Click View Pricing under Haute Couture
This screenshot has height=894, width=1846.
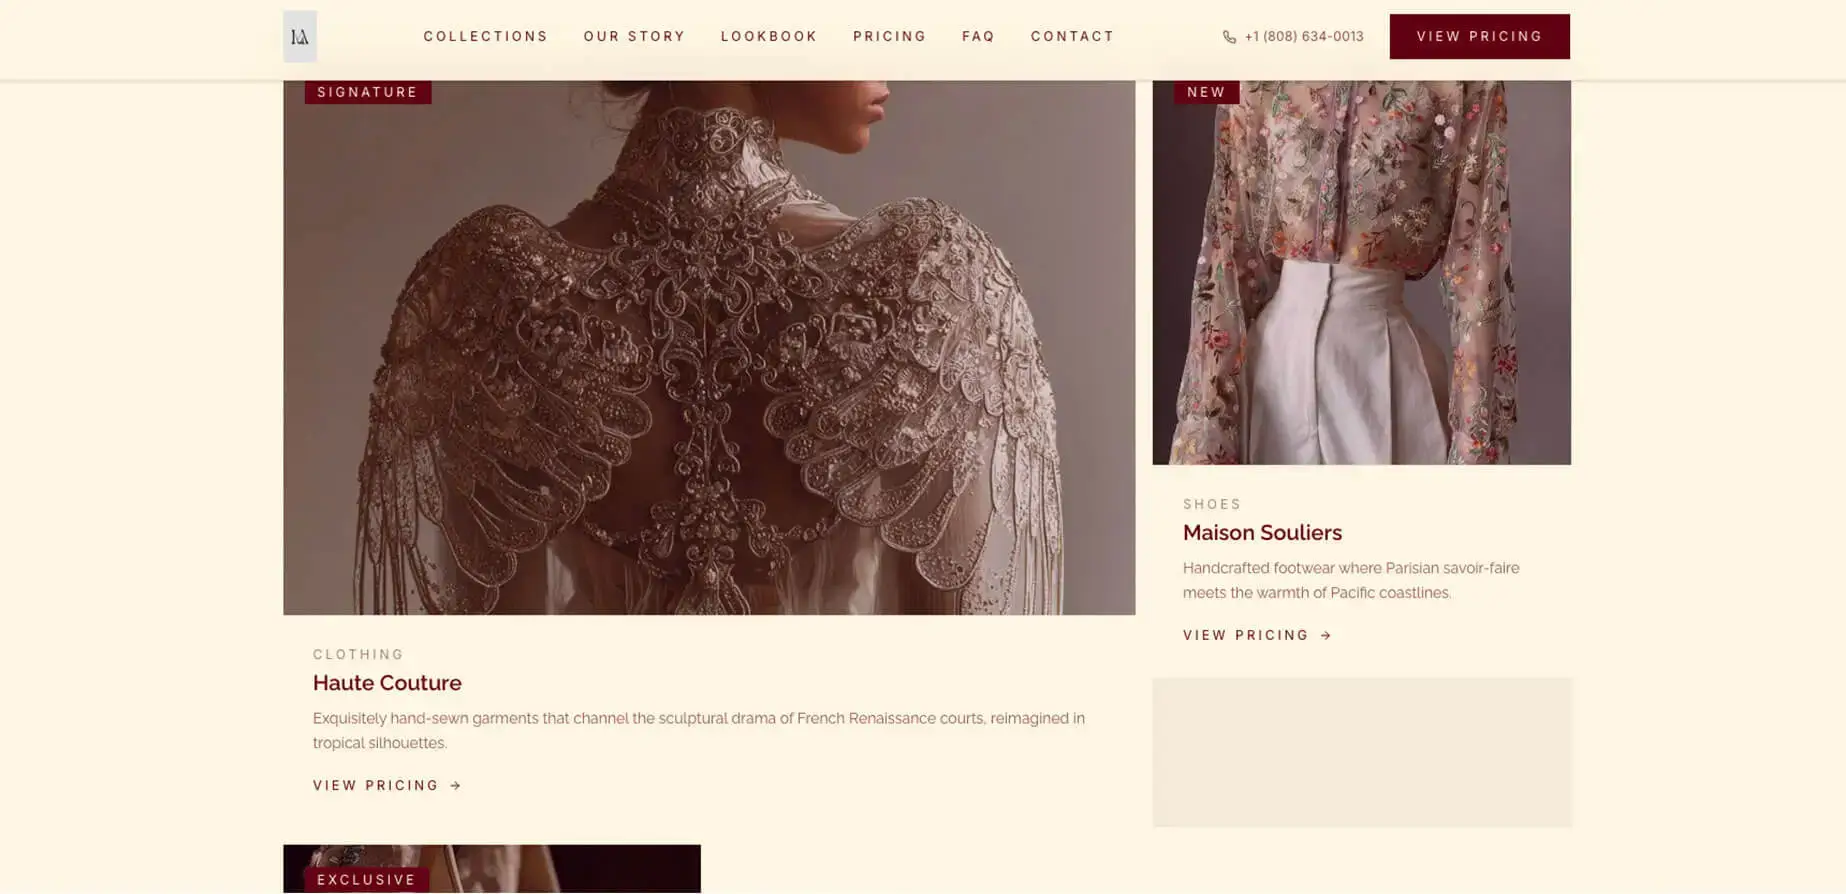[387, 786]
